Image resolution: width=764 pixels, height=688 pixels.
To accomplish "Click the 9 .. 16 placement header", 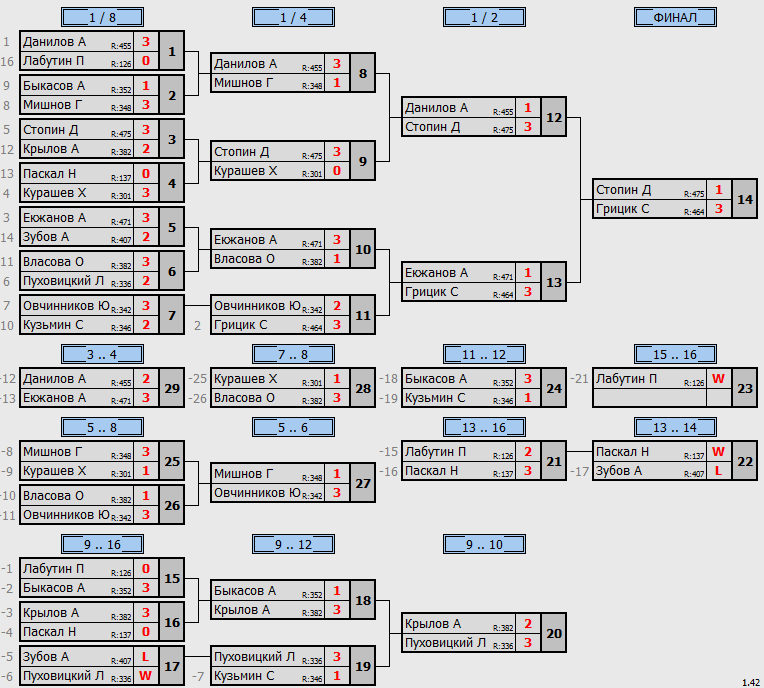I will pyautogui.click(x=102, y=544).
